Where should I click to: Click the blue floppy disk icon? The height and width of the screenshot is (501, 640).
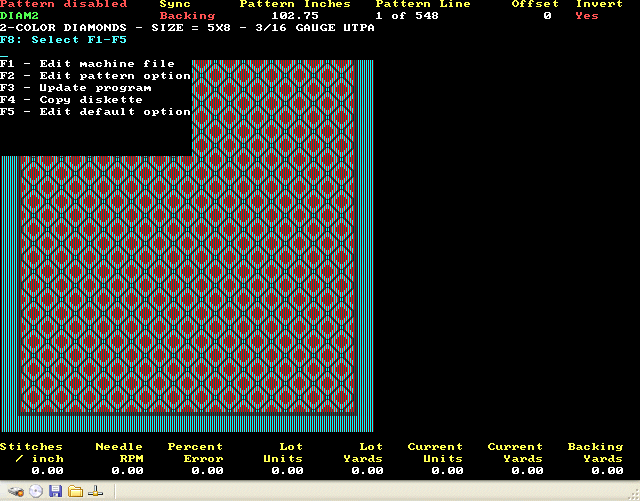pyautogui.click(x=56, y=491)
